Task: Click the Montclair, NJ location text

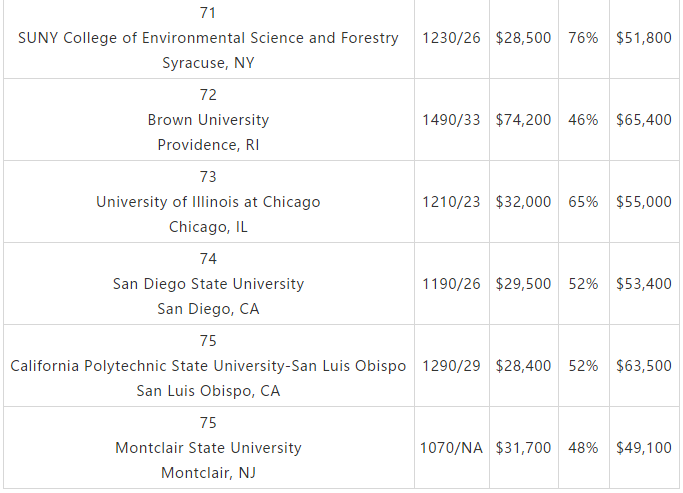Action: 208,473
